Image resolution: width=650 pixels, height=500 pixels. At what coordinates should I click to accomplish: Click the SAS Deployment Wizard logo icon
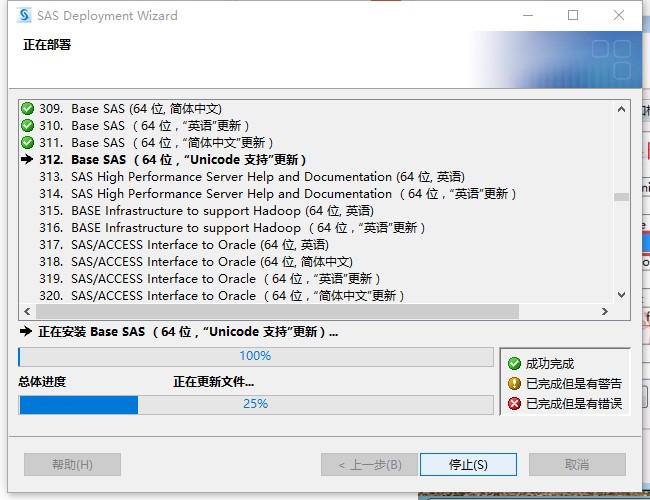(24, 15)
